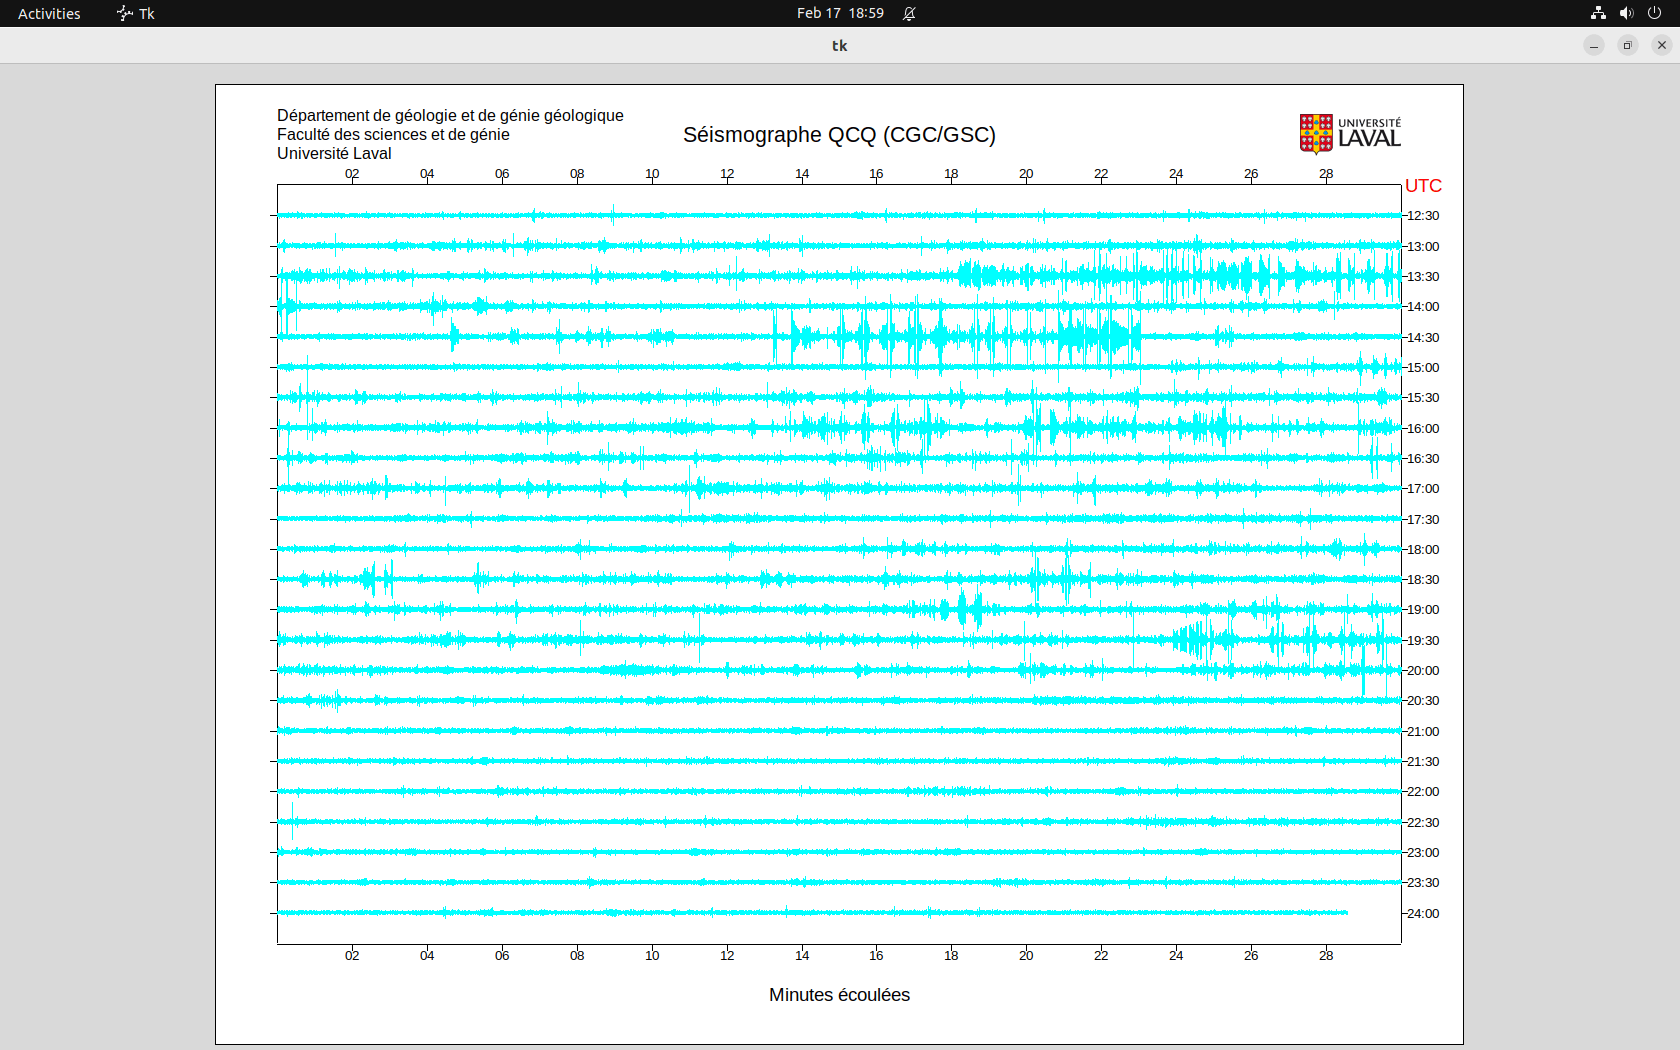Open the clock showing Feb 17 18:59

coord(840,13)
